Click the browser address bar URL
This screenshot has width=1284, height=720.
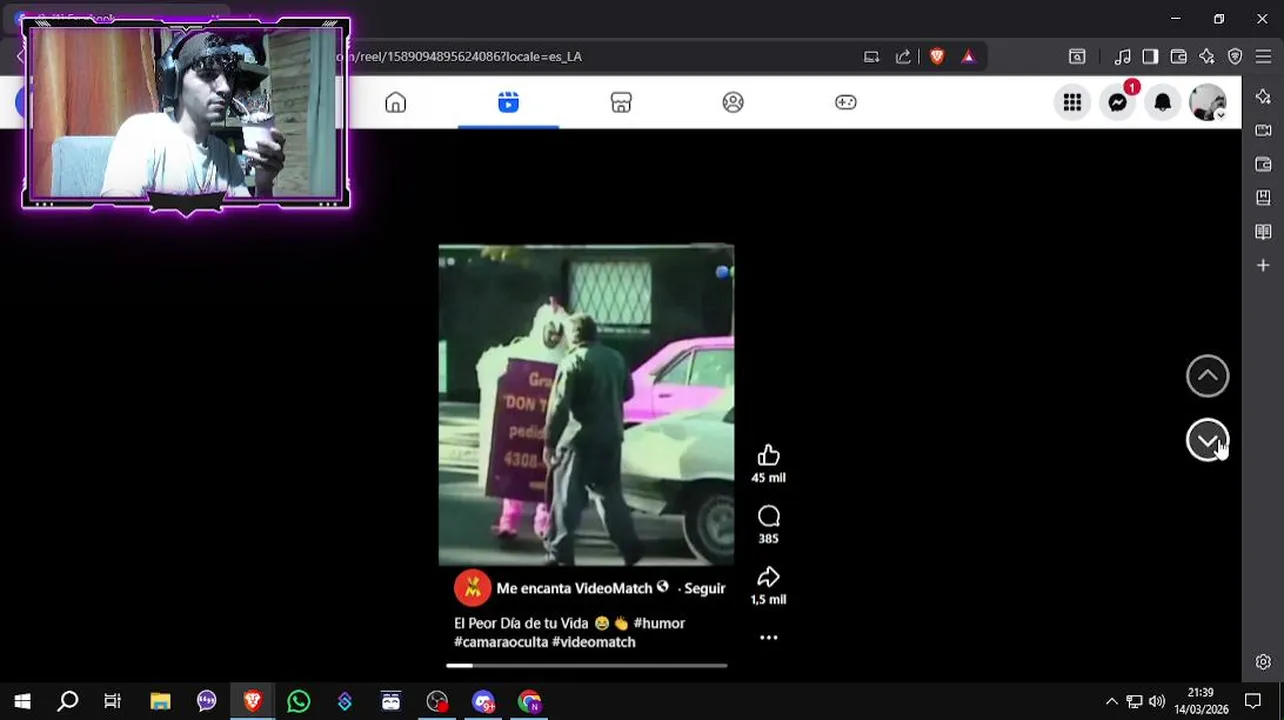(460, 56)
